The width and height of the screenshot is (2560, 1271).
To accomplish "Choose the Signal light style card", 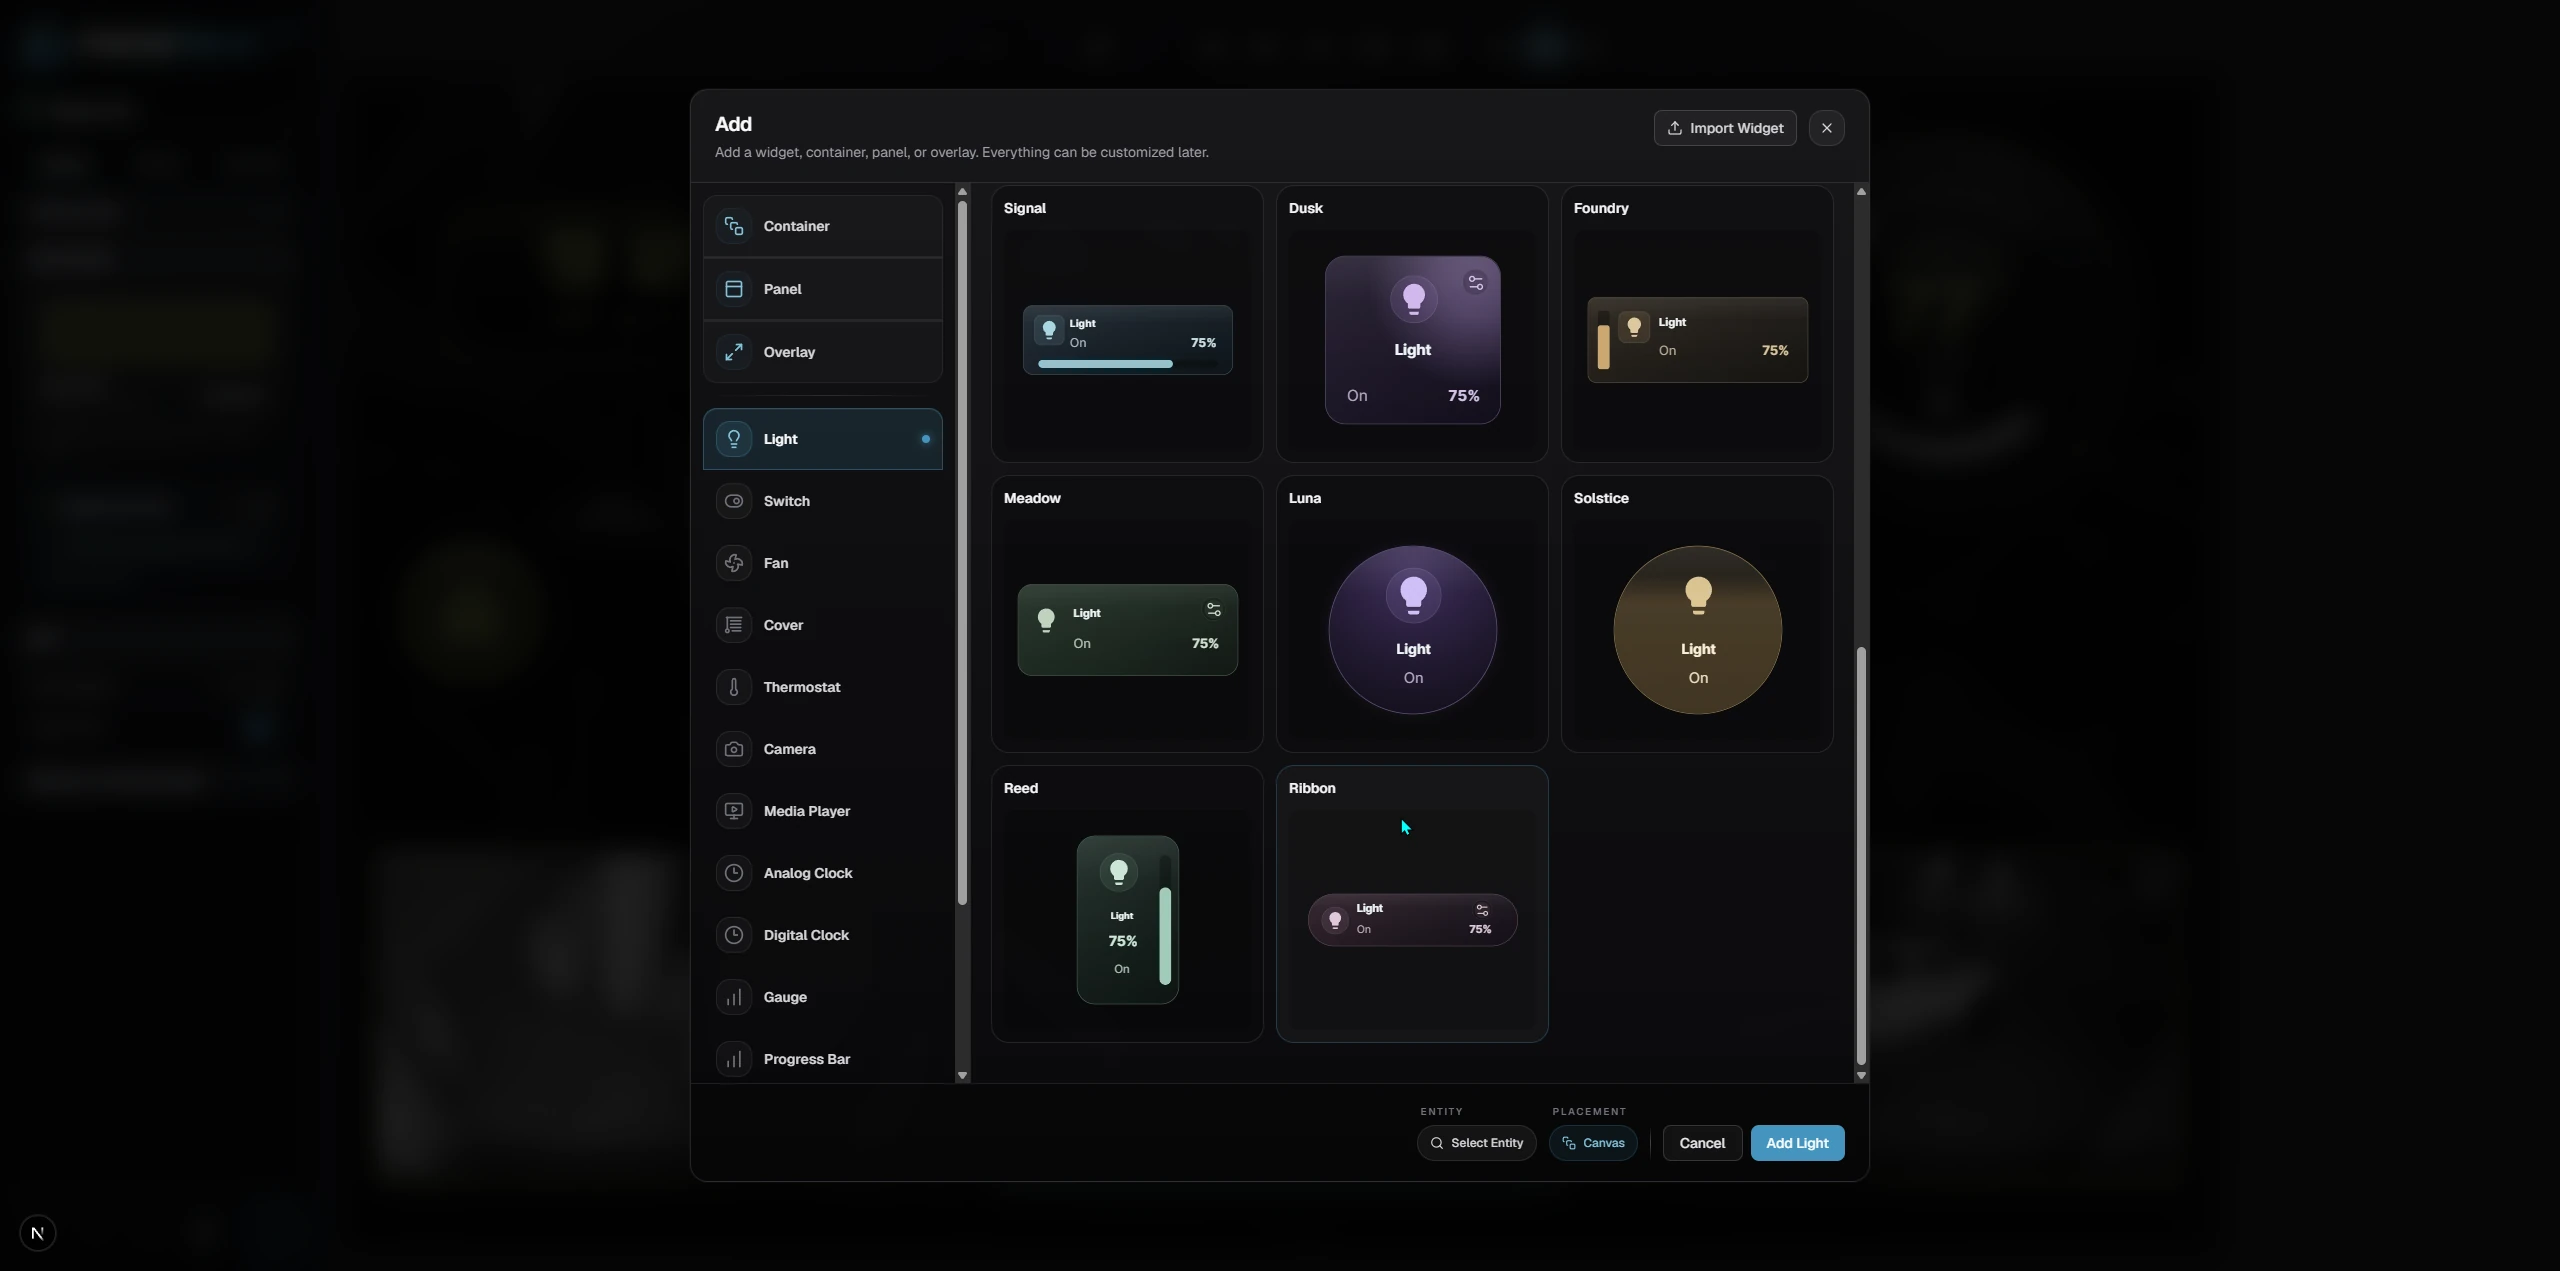I will (x=1127, y=324).
